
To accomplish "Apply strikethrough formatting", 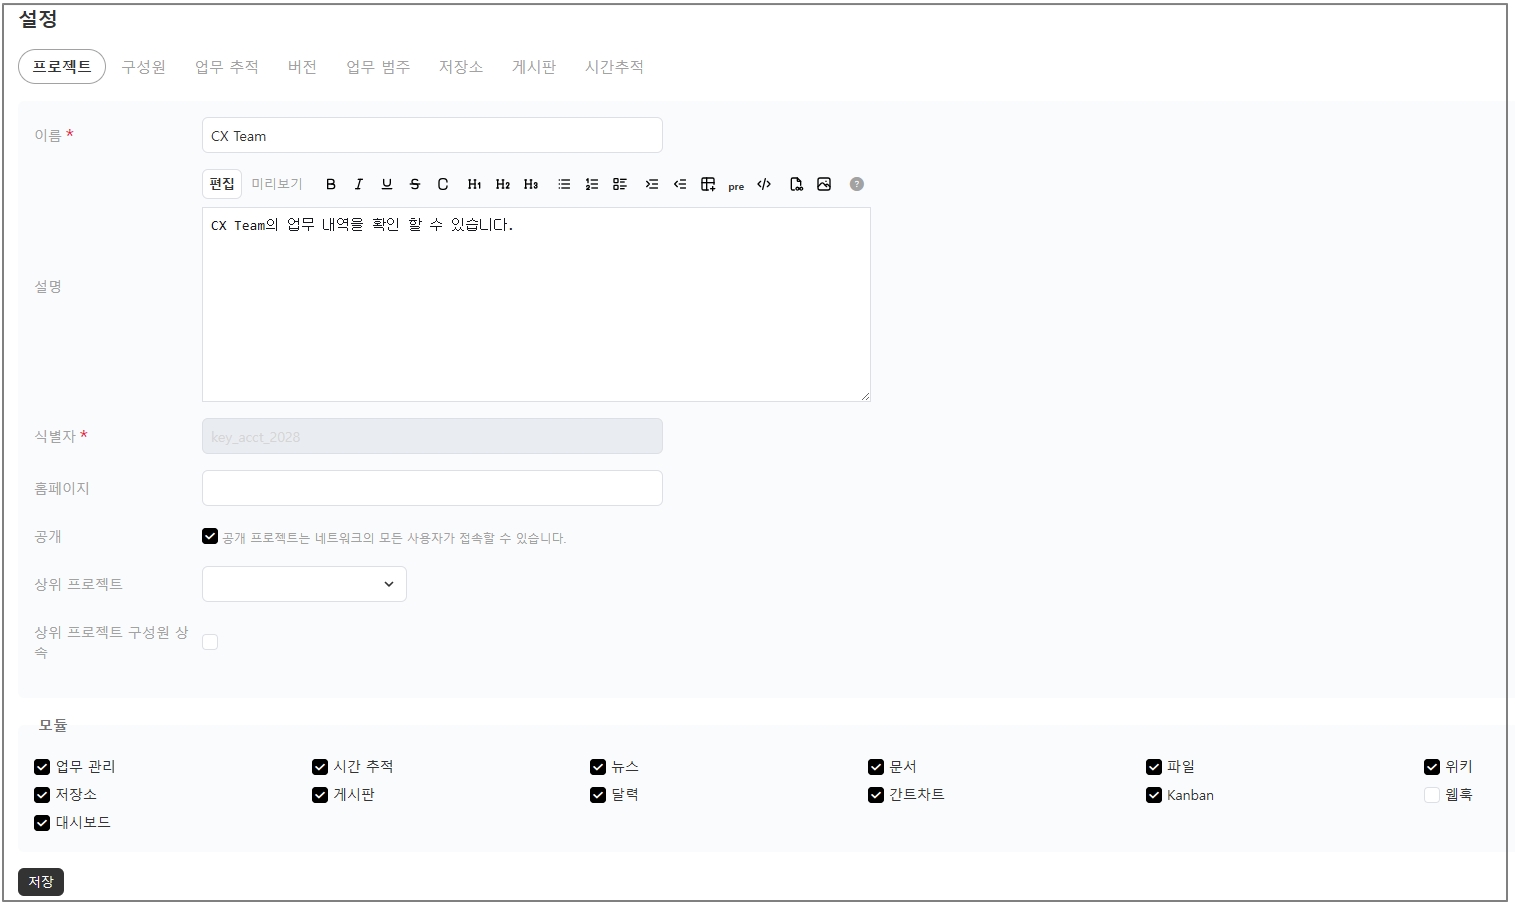I will coord(415,184).
